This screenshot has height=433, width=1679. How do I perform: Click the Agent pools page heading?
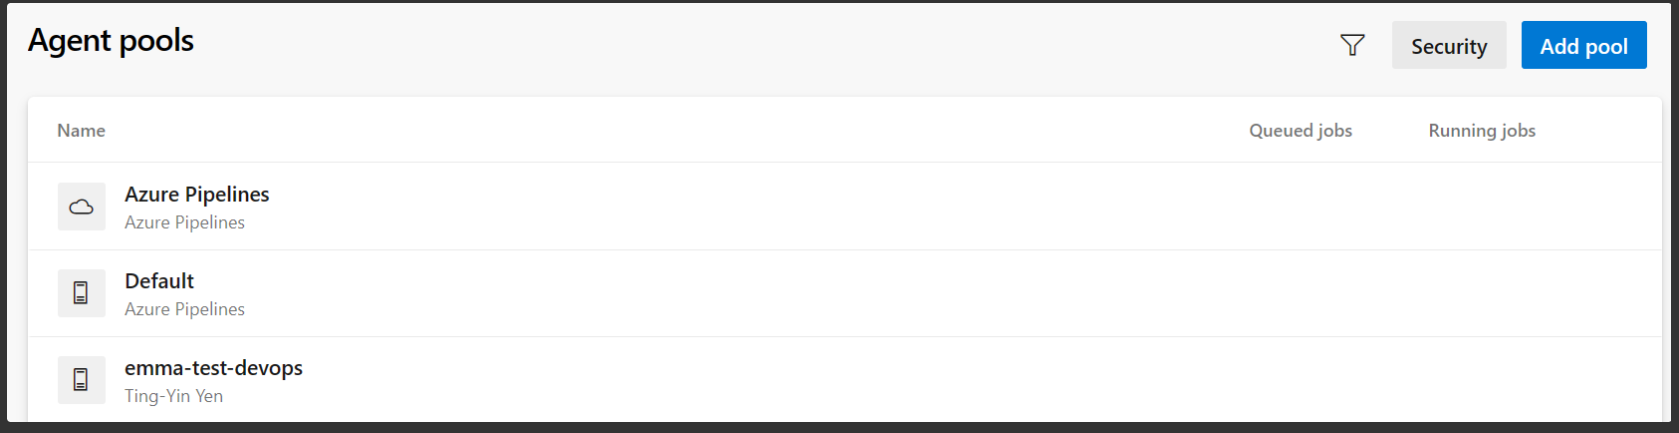pos(111,41)
